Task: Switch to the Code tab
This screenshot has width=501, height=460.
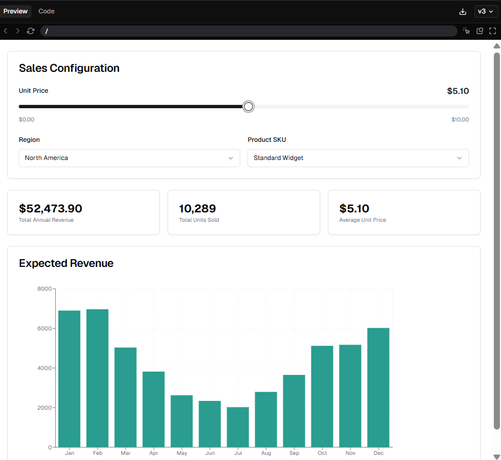Action: pos(46,11)
